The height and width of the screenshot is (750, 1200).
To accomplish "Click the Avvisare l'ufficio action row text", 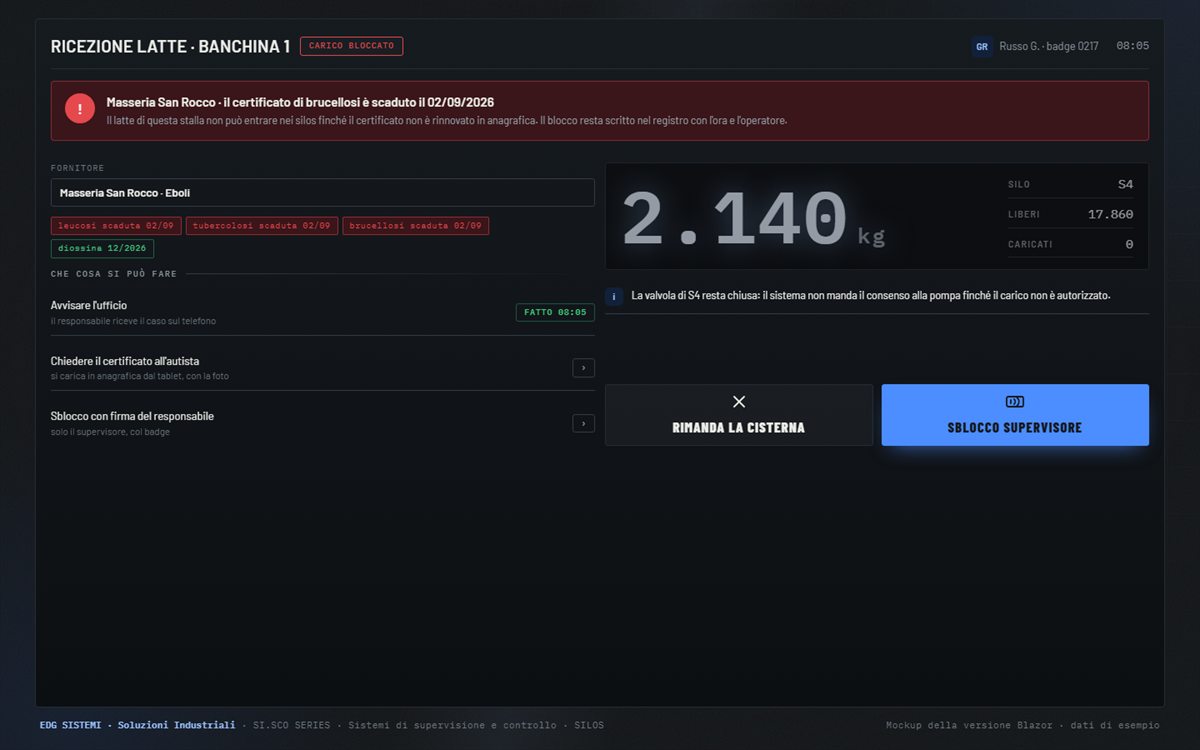I will [89, 305].
